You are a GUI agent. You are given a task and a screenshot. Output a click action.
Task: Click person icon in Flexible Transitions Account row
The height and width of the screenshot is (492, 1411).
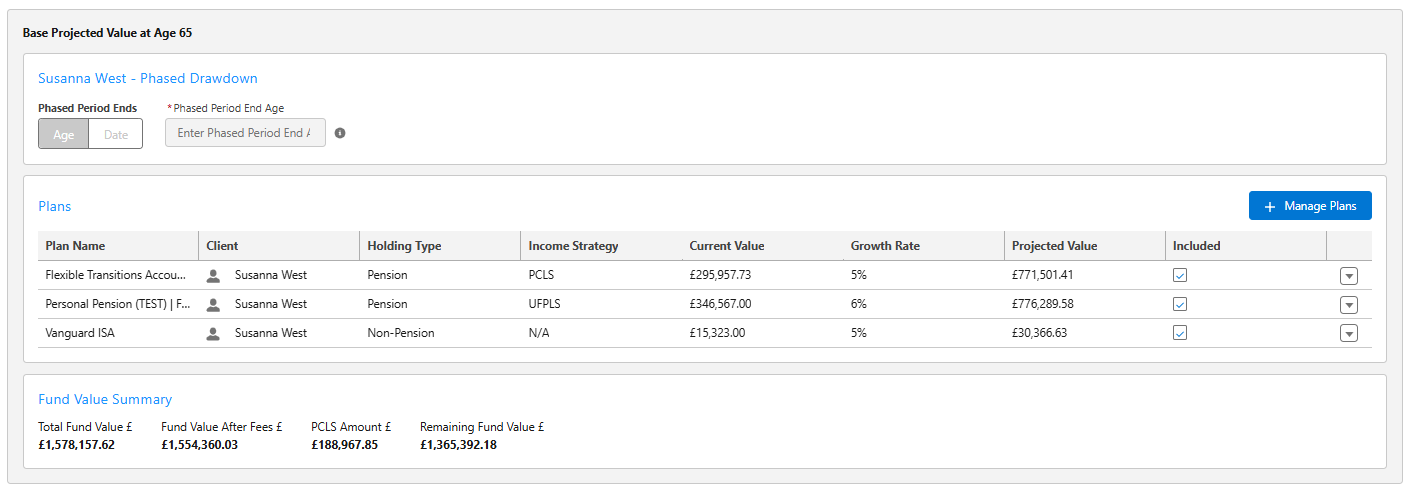tap(213, 275)
